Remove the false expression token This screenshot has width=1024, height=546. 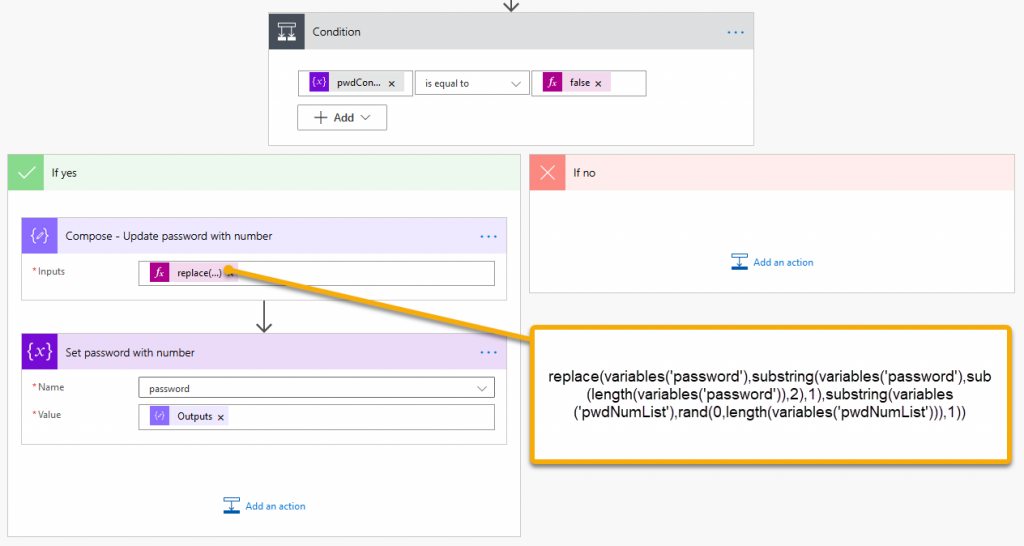pyautogui.click(x=598, y=84)
